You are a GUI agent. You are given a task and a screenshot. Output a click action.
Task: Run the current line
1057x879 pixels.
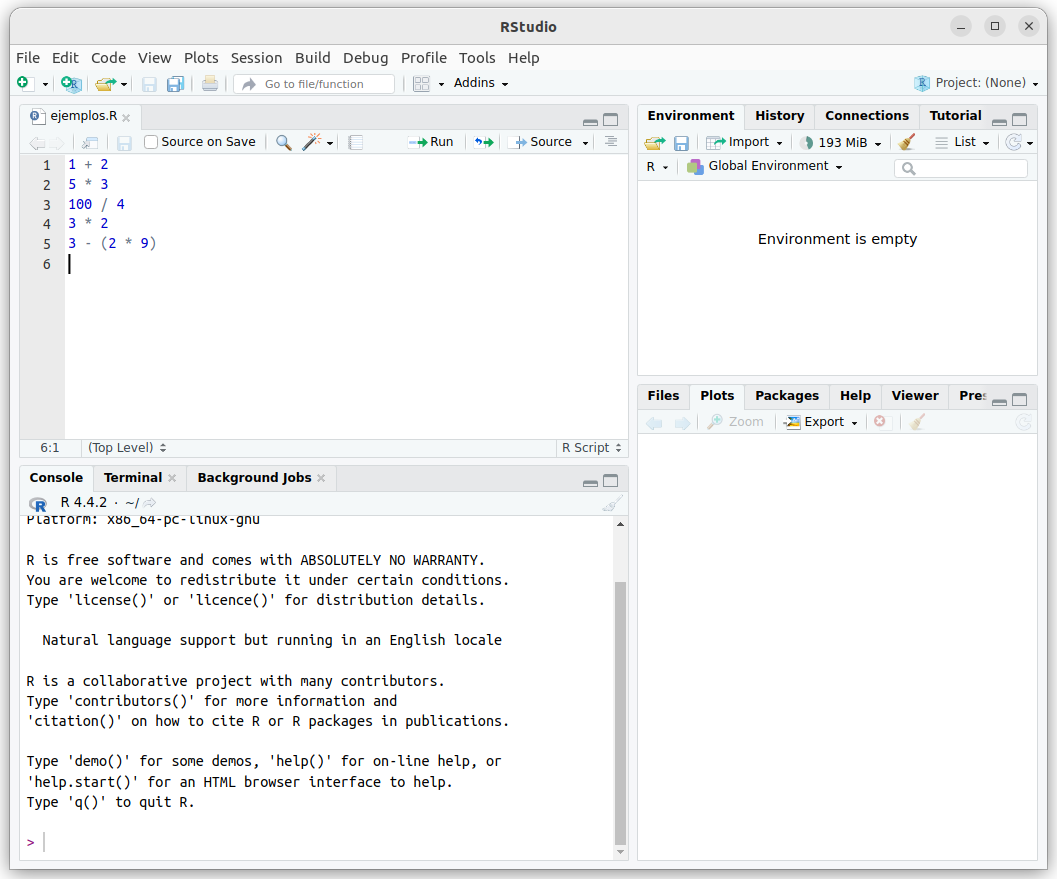(x=431, y=142)
